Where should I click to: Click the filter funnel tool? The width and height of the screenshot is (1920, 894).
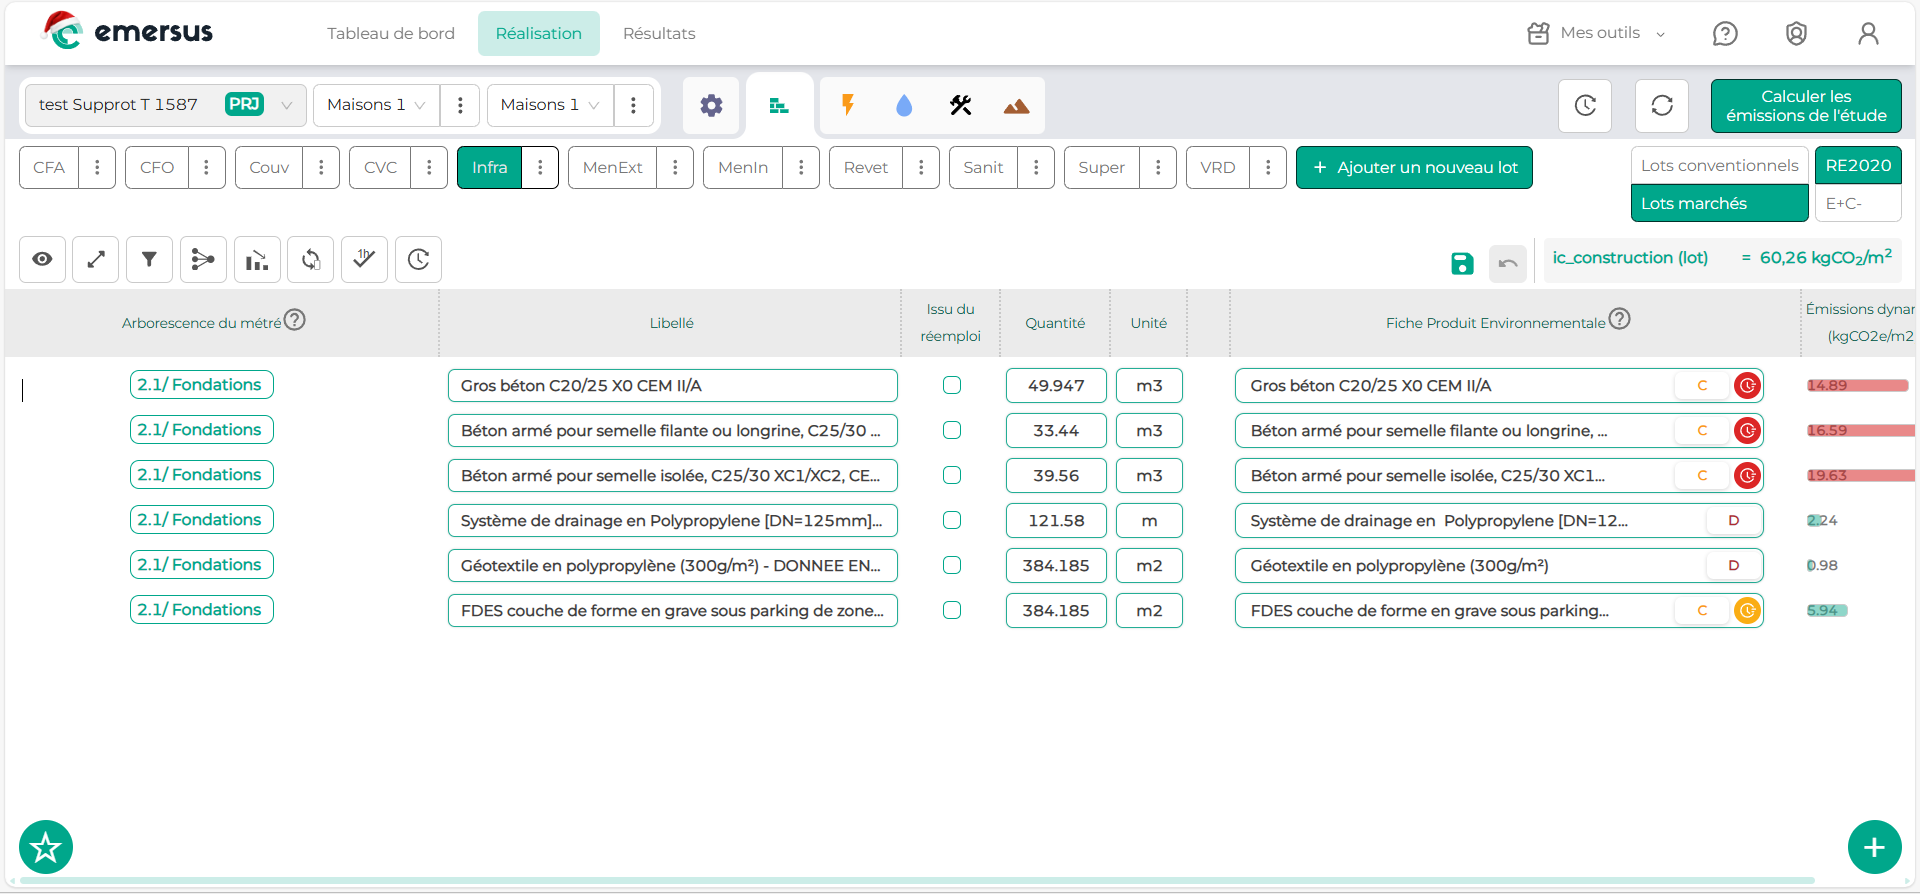149,259
